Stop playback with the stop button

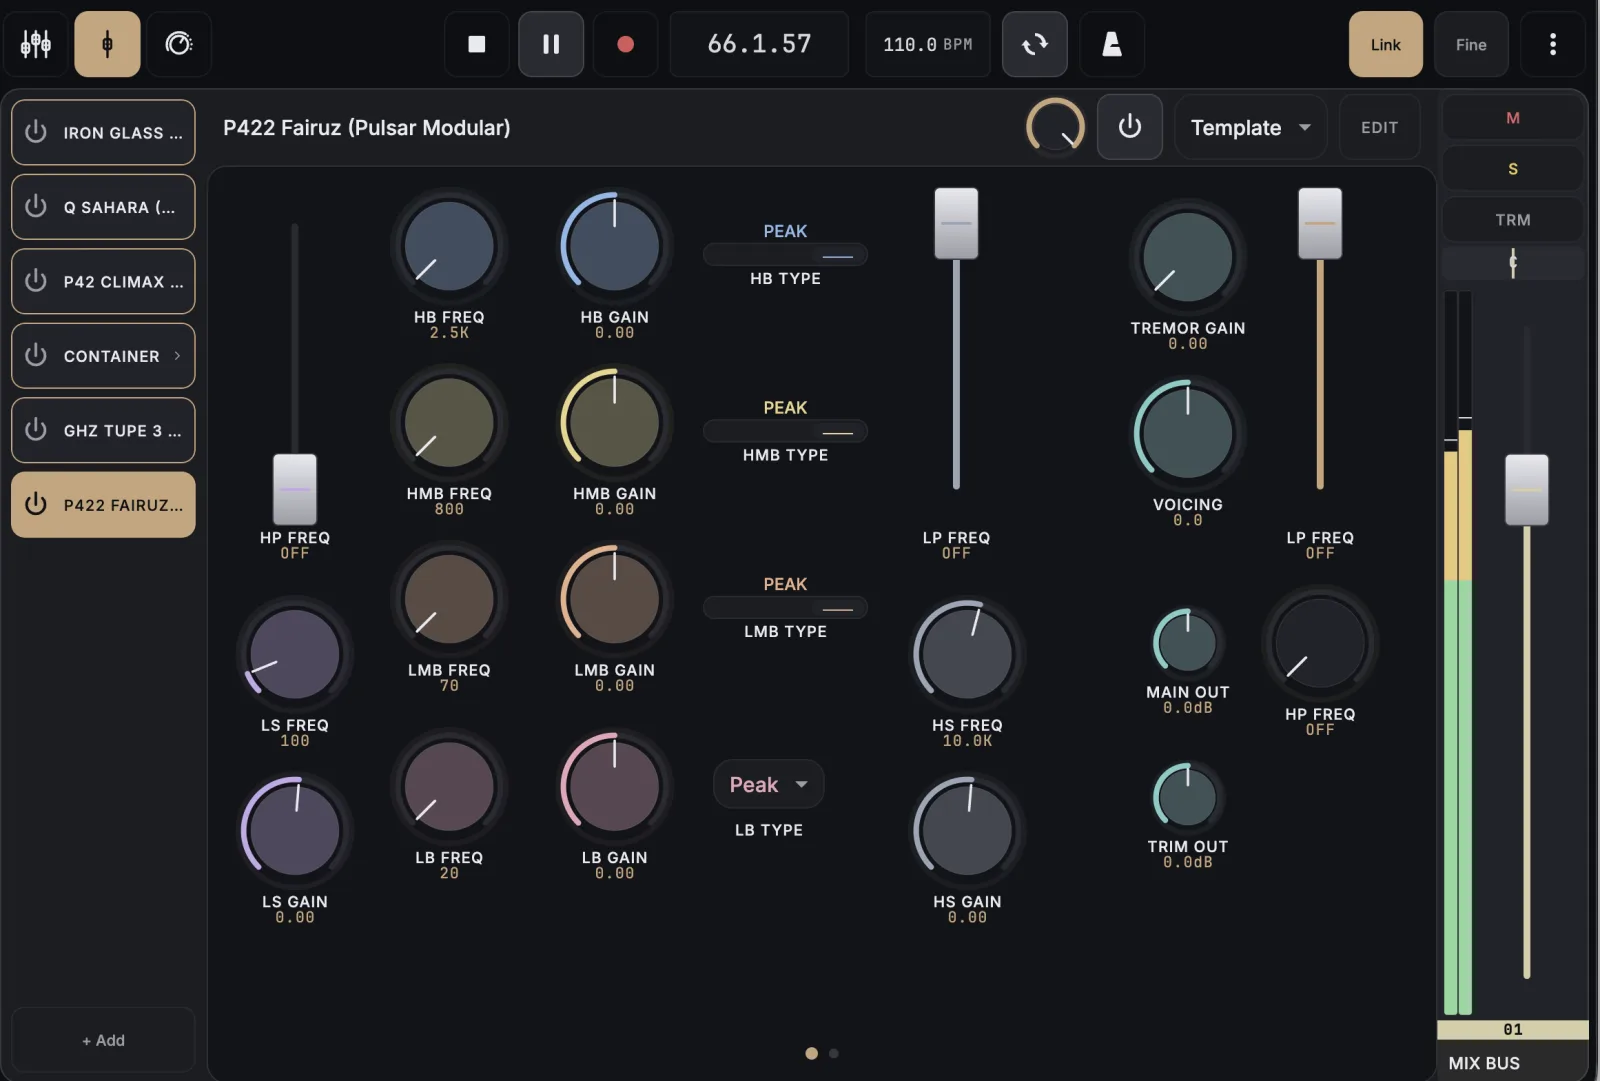[x=477, y=44]
